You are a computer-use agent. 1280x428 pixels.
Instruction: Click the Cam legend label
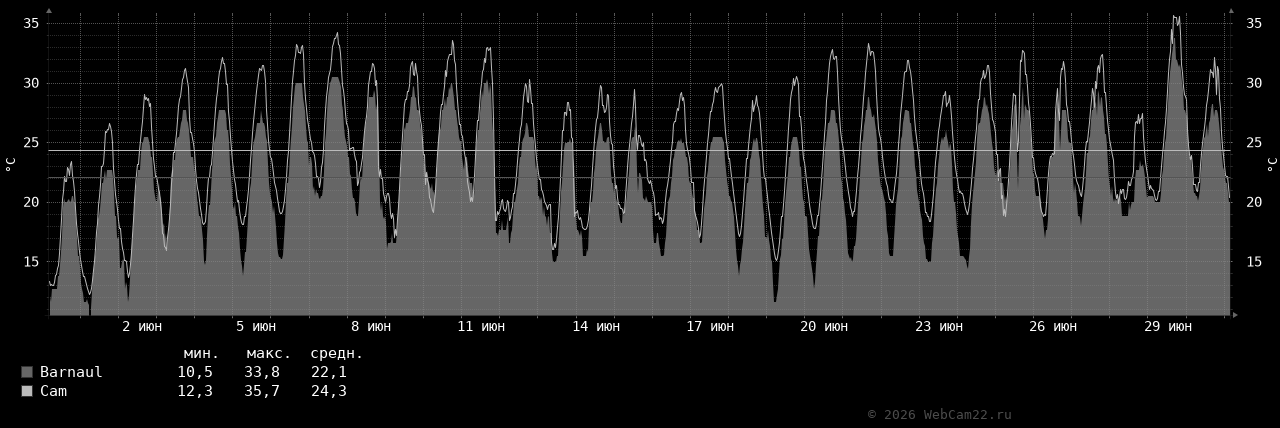(x=53, y=391)
